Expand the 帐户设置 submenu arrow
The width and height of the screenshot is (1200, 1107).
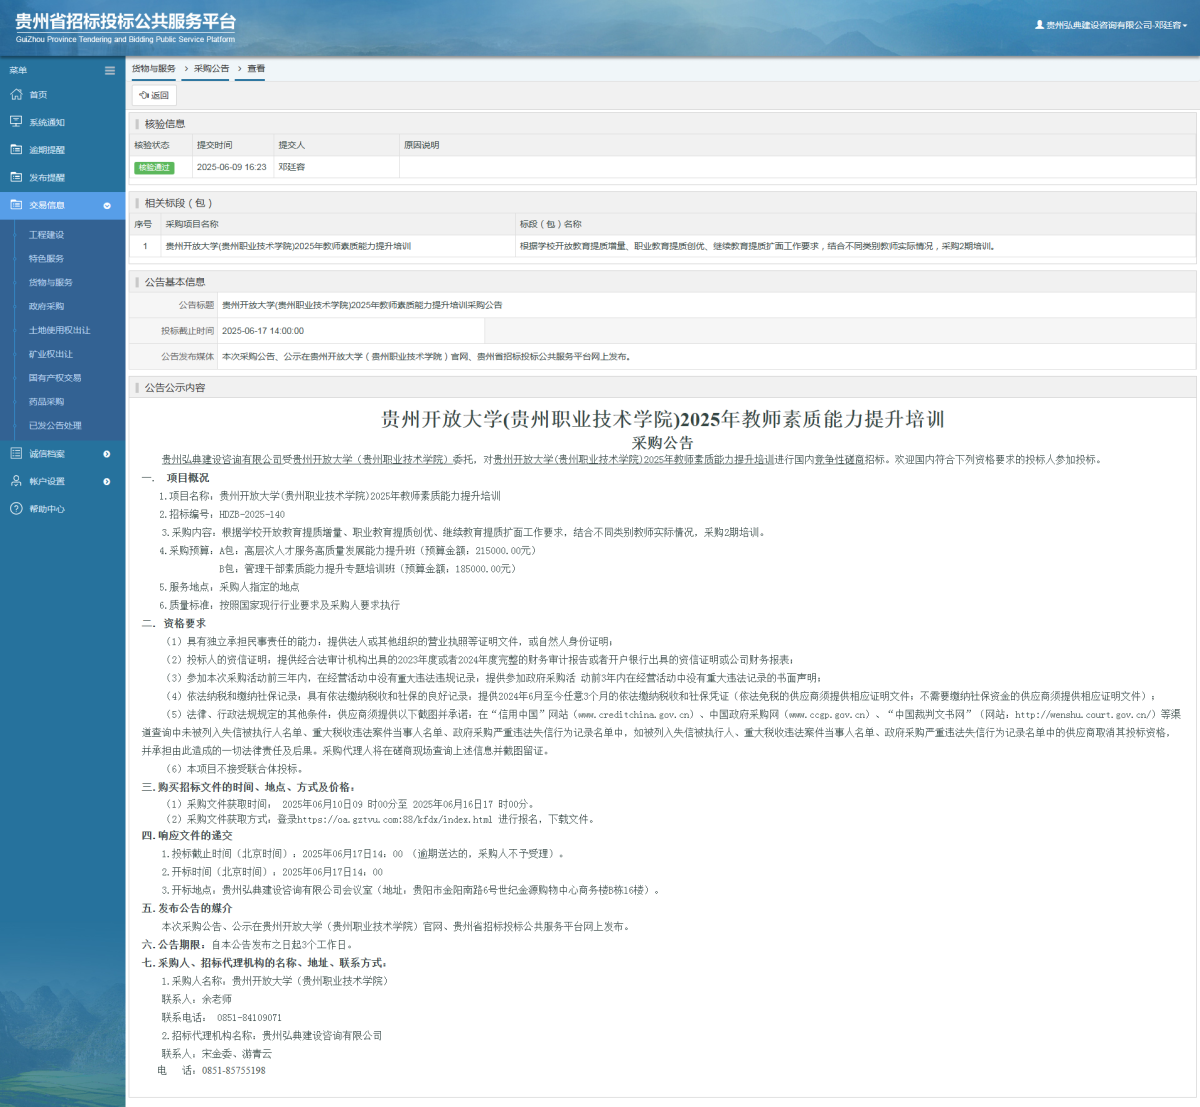[x=107, y=482]
